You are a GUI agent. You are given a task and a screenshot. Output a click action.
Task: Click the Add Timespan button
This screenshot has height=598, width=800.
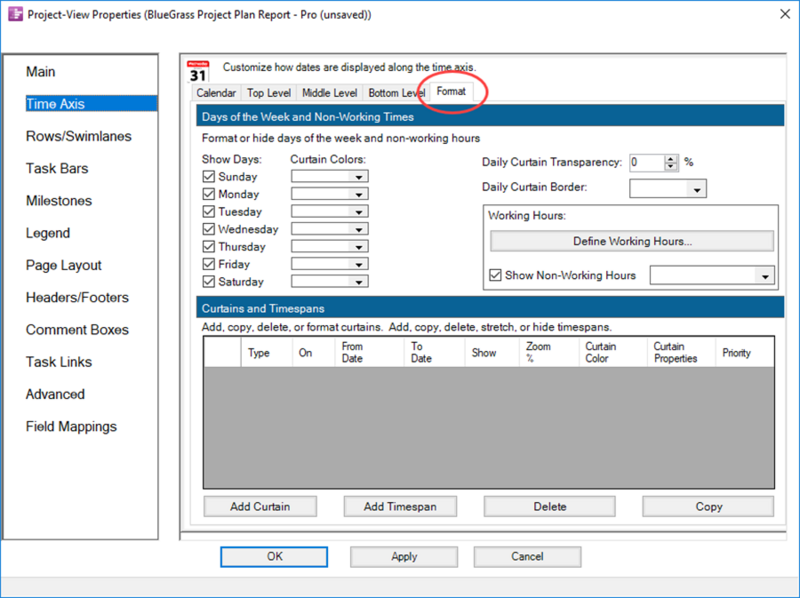coord(400,507)
